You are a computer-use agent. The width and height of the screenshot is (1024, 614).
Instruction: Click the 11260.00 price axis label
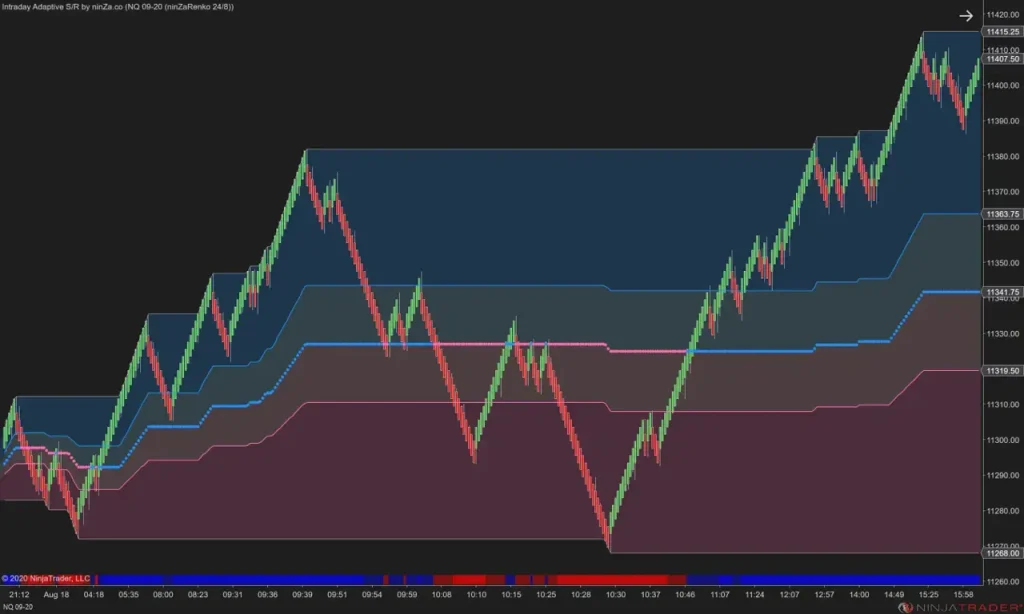(x=1002, y=581)
